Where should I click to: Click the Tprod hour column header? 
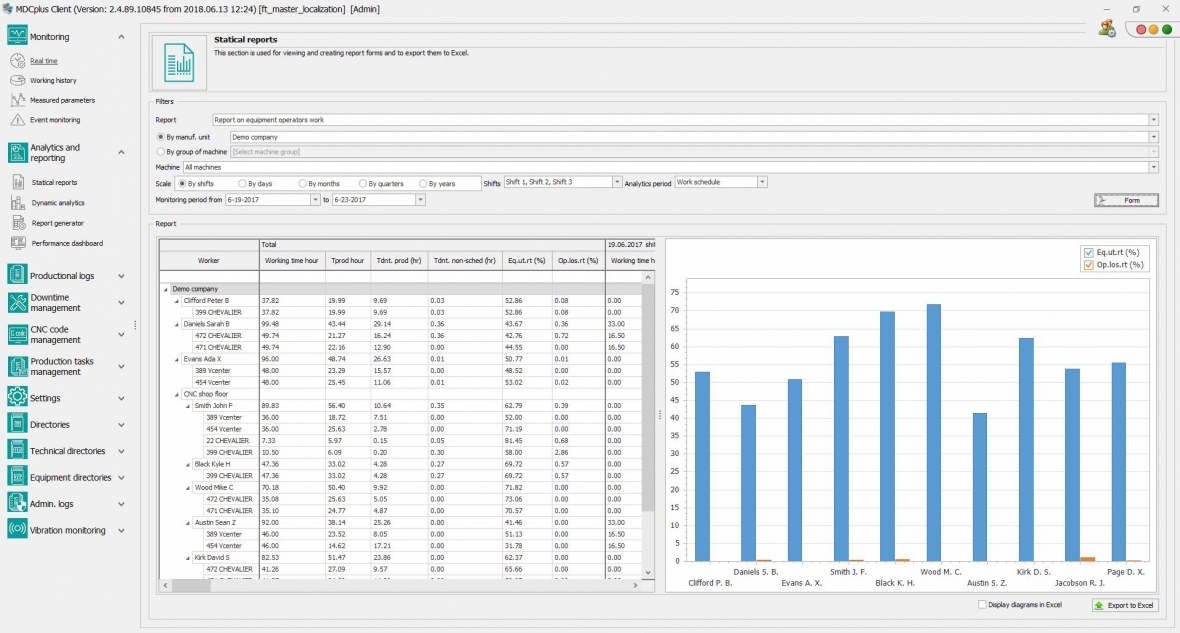point(348,260)
